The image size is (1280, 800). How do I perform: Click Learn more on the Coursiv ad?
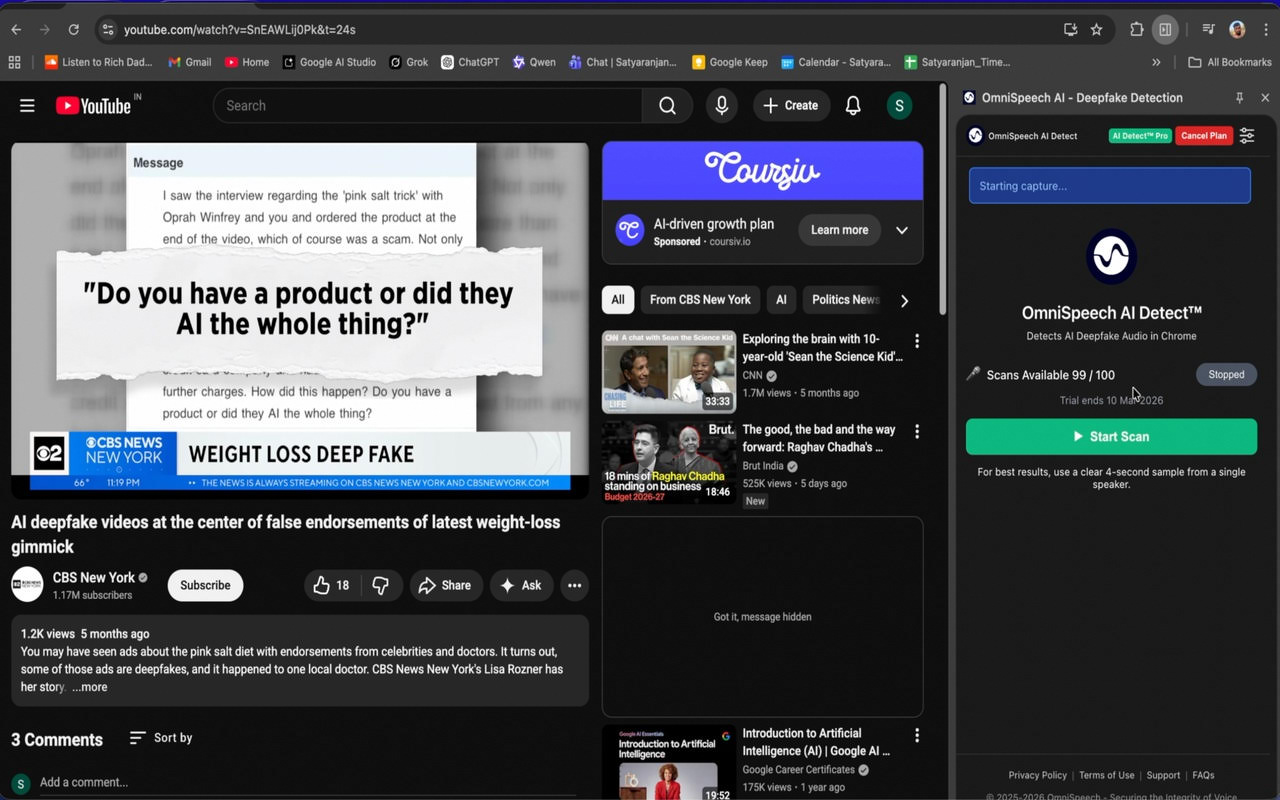tap(839, 230)
